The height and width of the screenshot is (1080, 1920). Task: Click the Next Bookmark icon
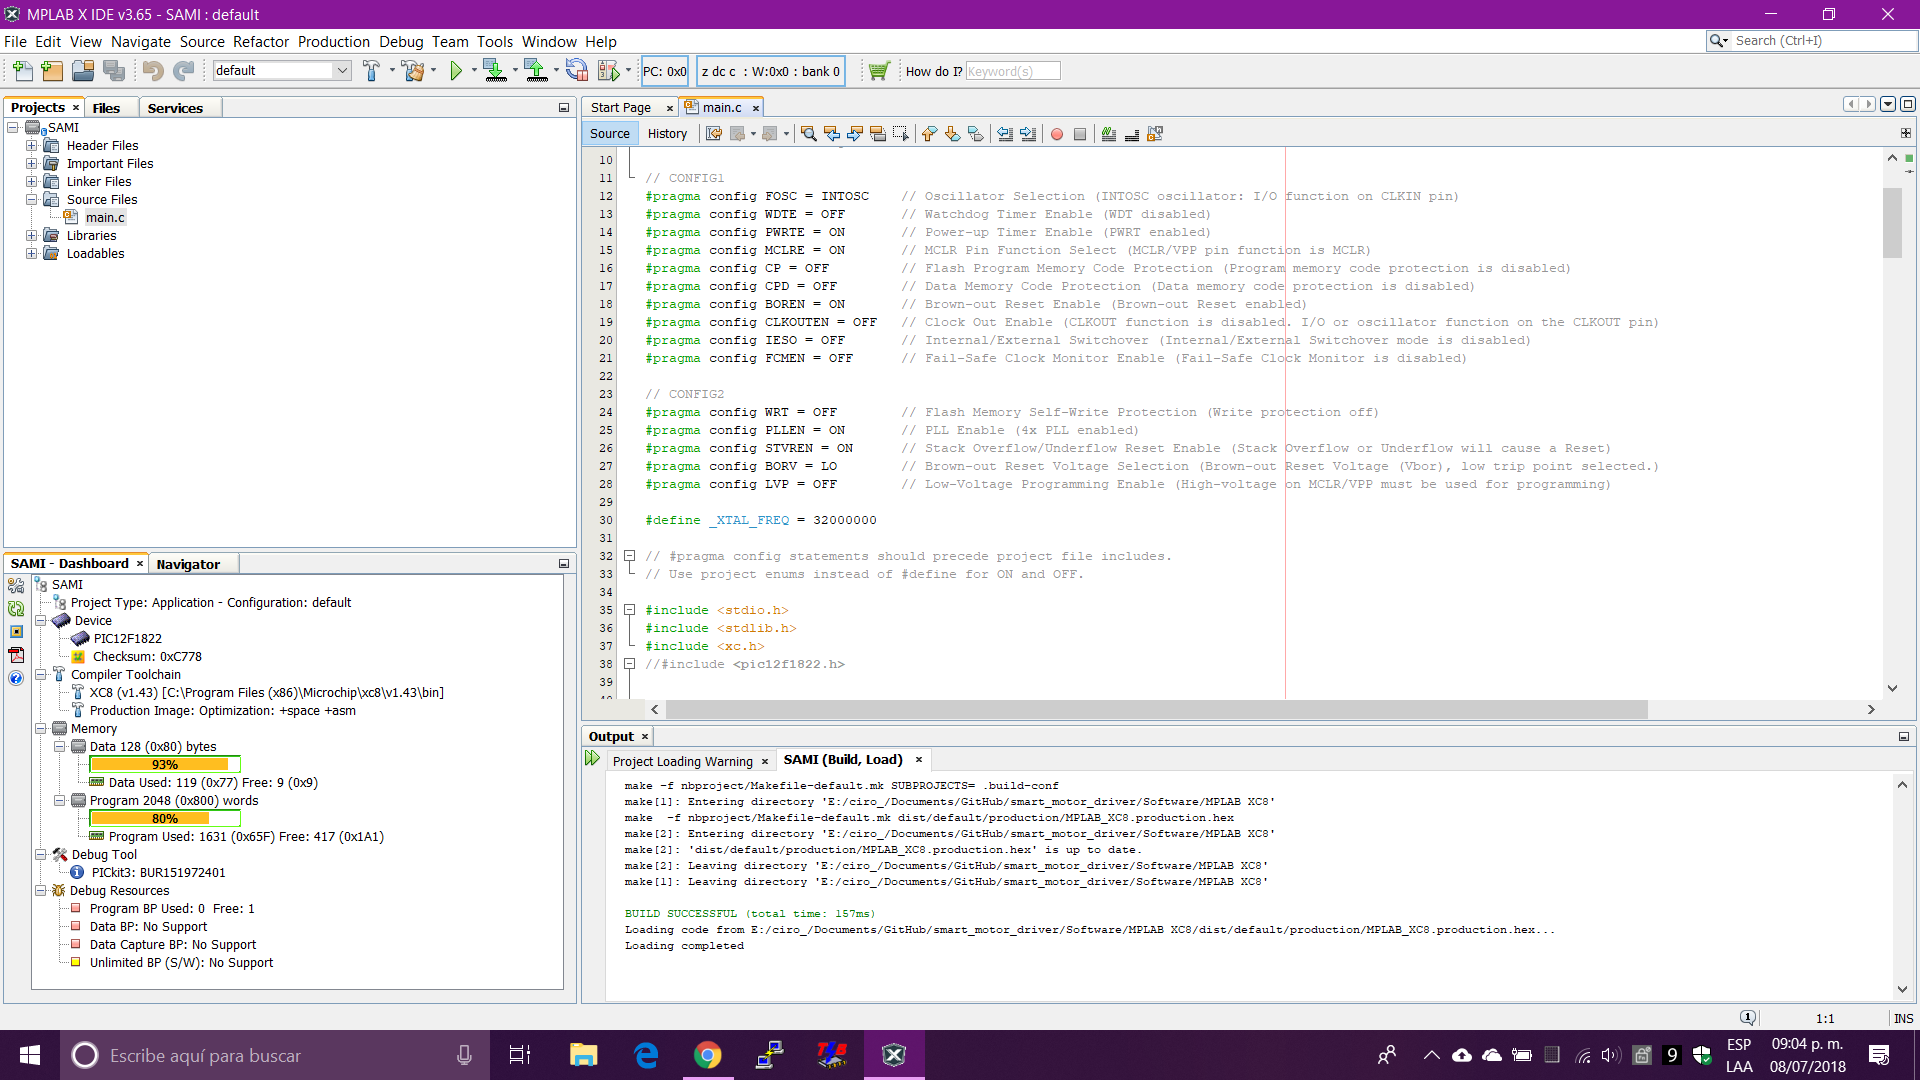pos(952,134)
